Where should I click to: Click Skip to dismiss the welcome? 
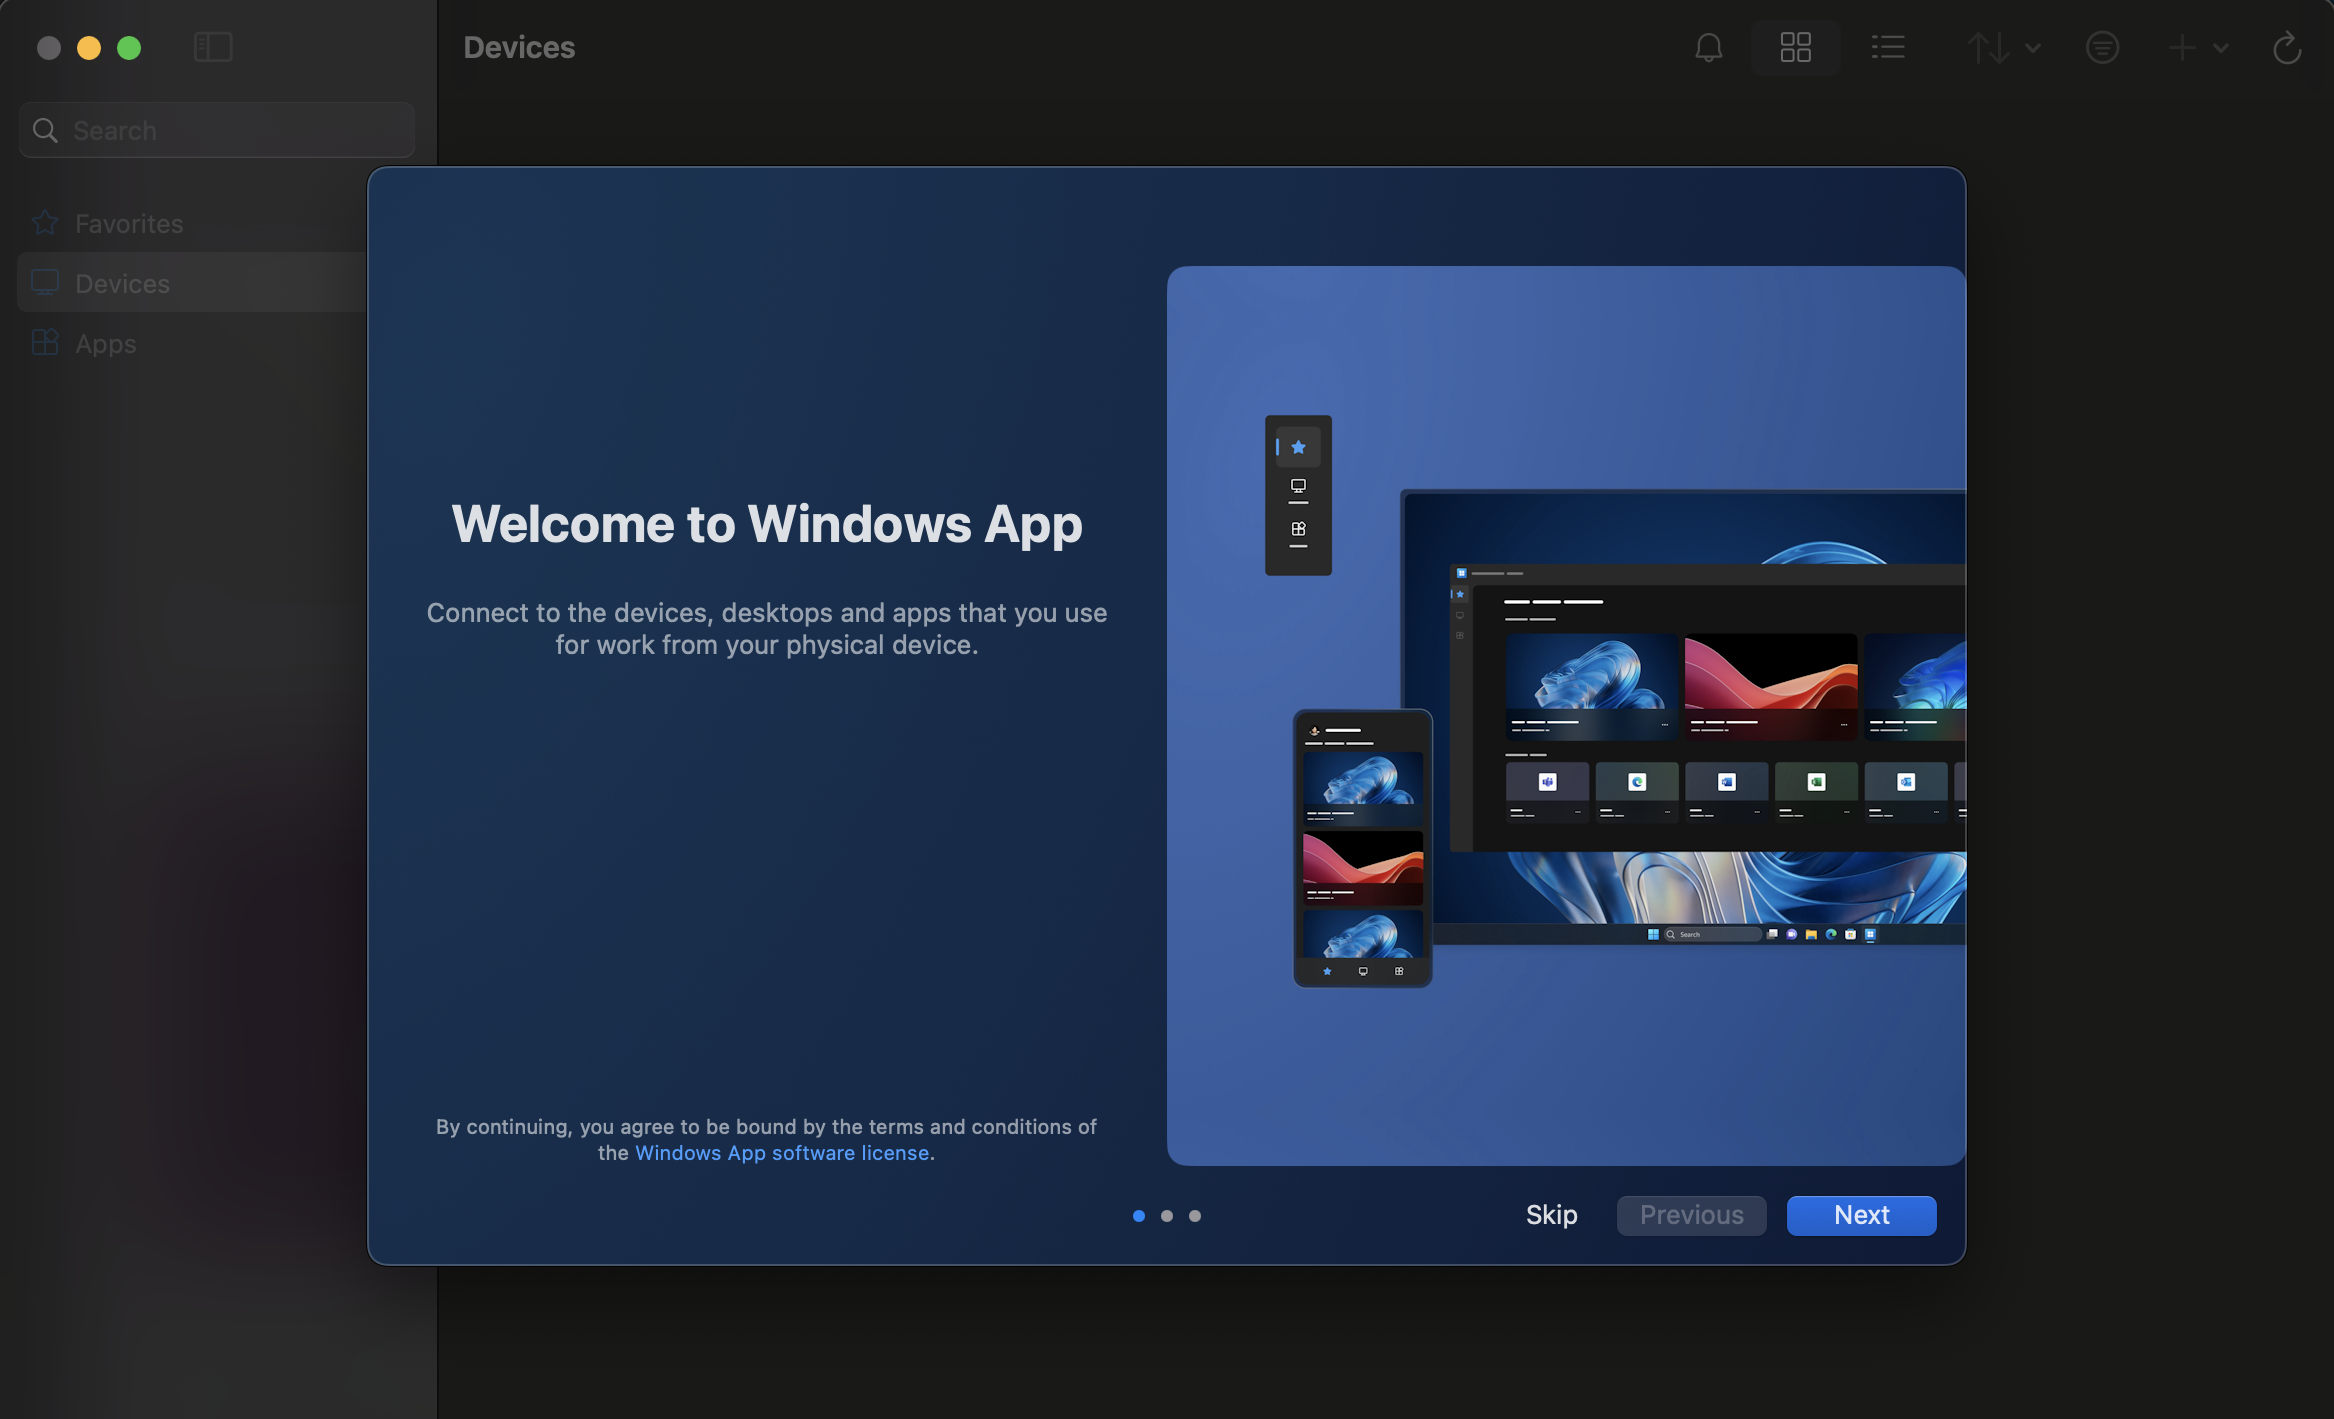(1551, 1215)
